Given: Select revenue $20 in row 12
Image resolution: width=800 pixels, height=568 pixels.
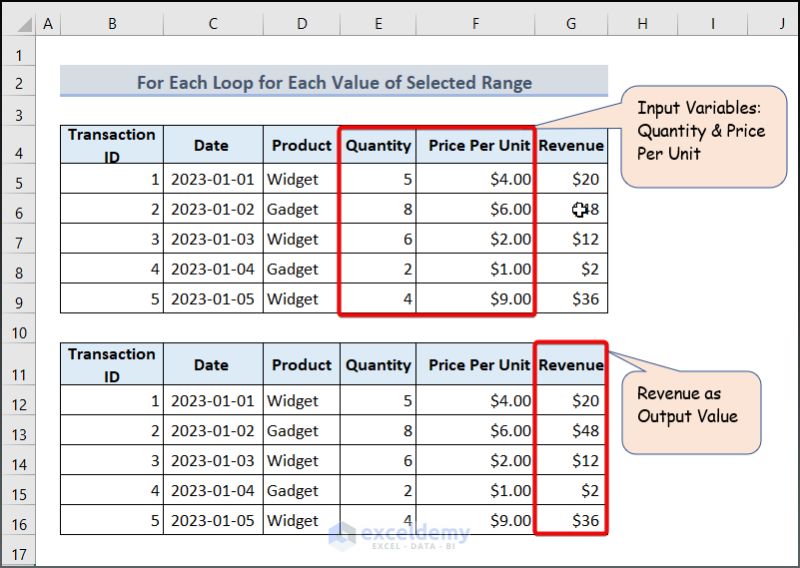Looking at the screenshot, I should click(571, 400).
